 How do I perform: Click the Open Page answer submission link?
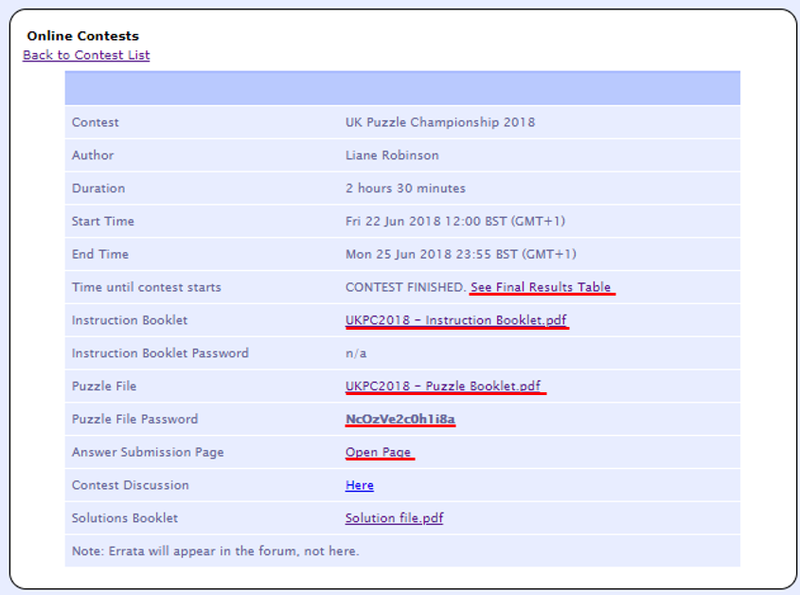[x=378, y=452]
